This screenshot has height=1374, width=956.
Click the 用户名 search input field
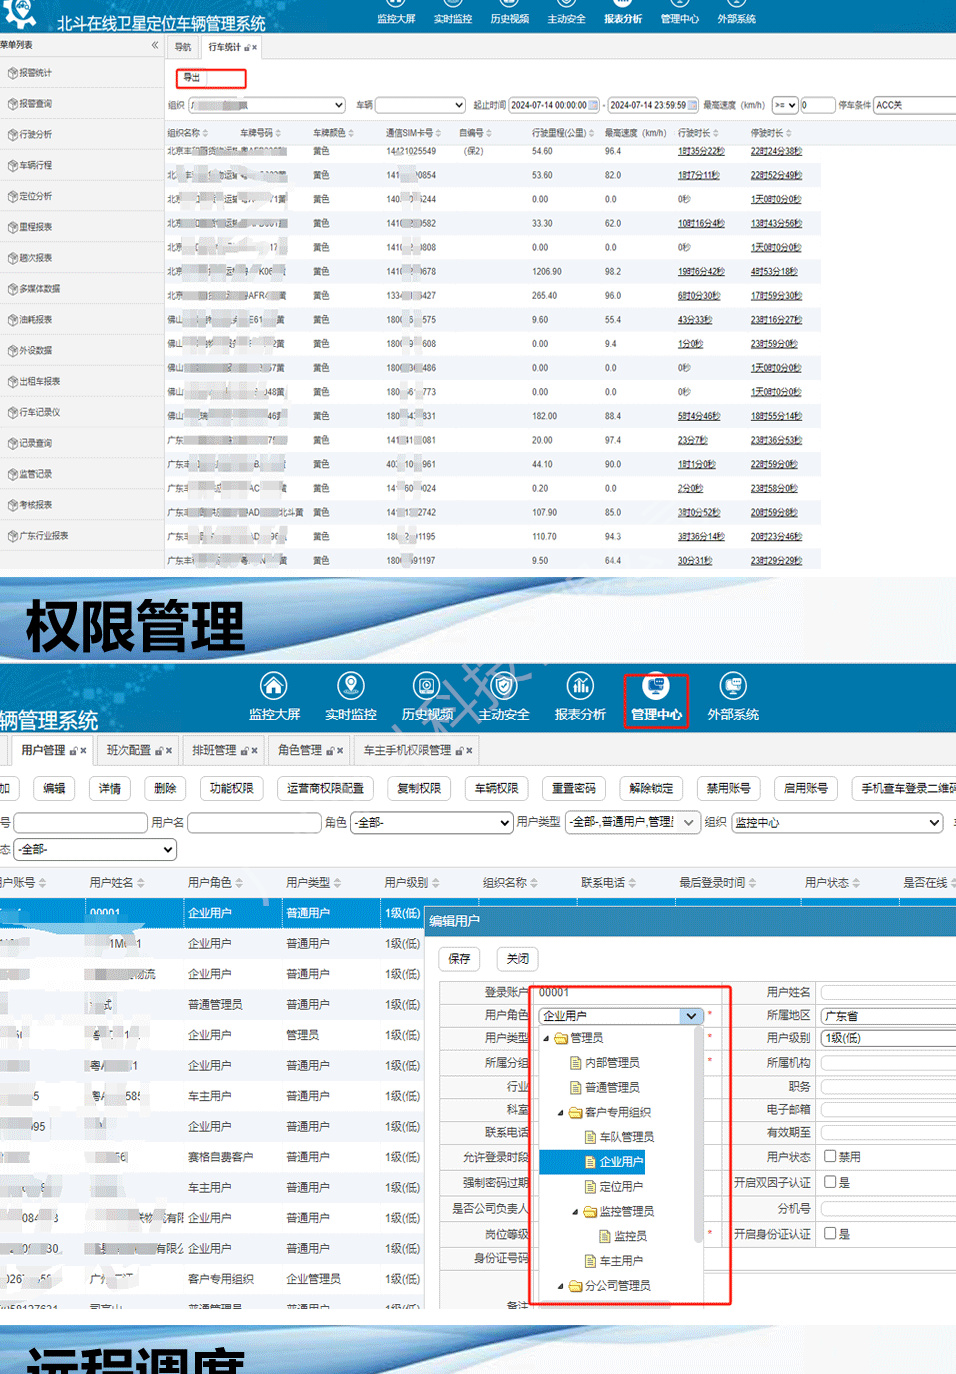(x=254, y=822)
